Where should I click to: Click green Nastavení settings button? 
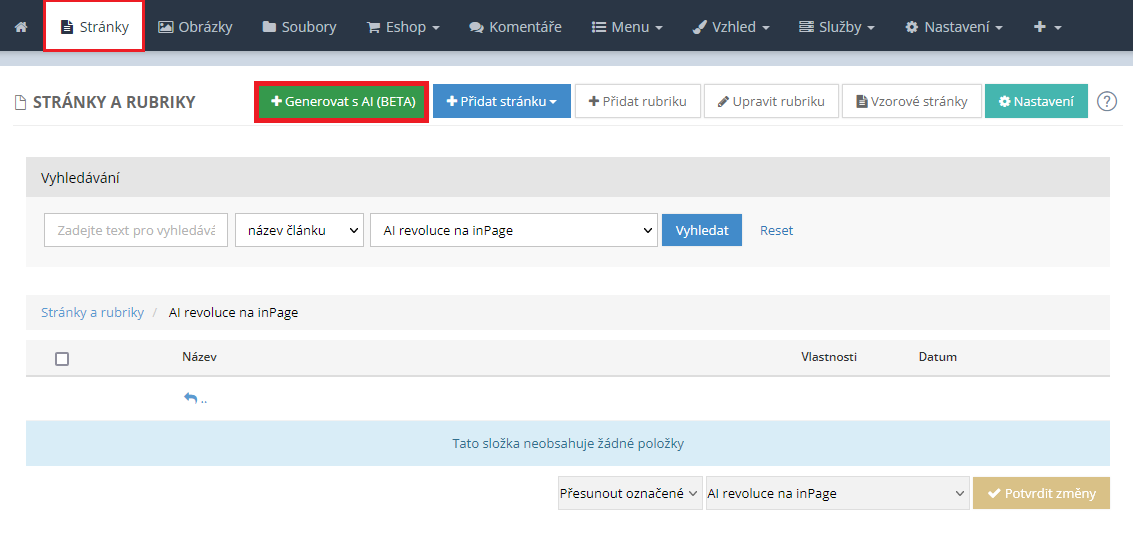pyautogui.click(x=1036, y=101)
